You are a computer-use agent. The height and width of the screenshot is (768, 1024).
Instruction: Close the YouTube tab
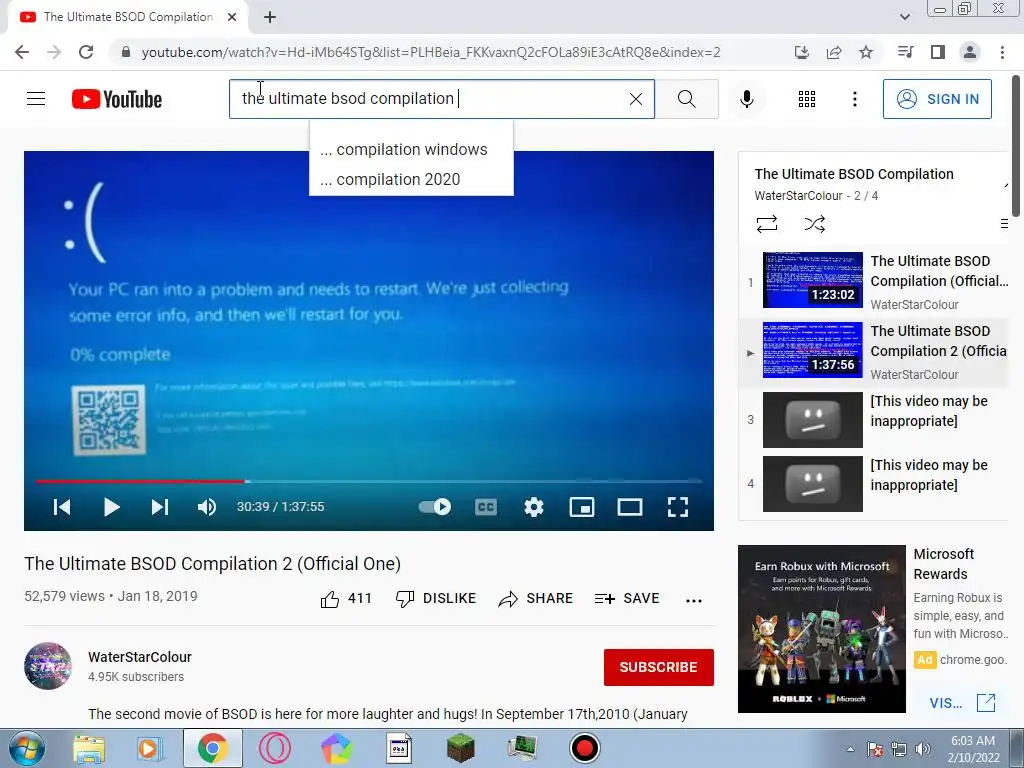pos(232,17)
